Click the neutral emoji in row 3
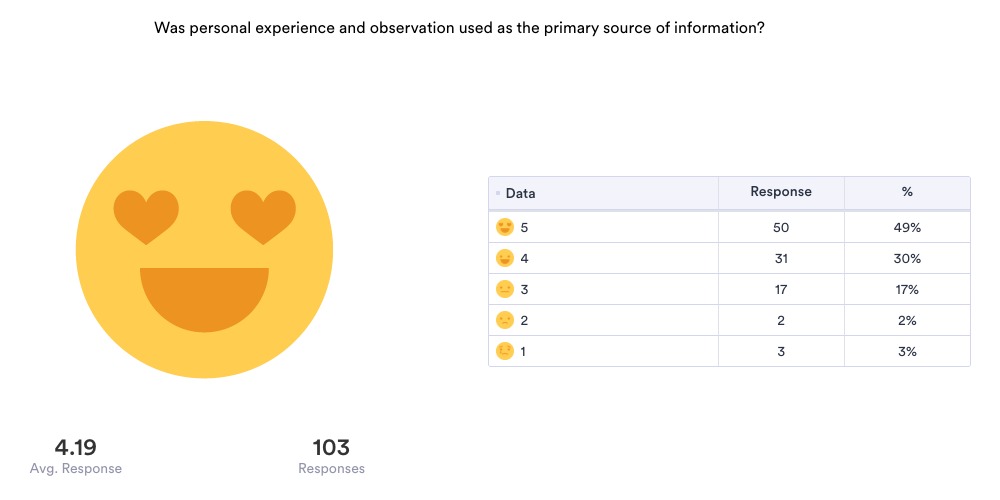Viewport: 1000px width, 500px height. pos(505,289)
